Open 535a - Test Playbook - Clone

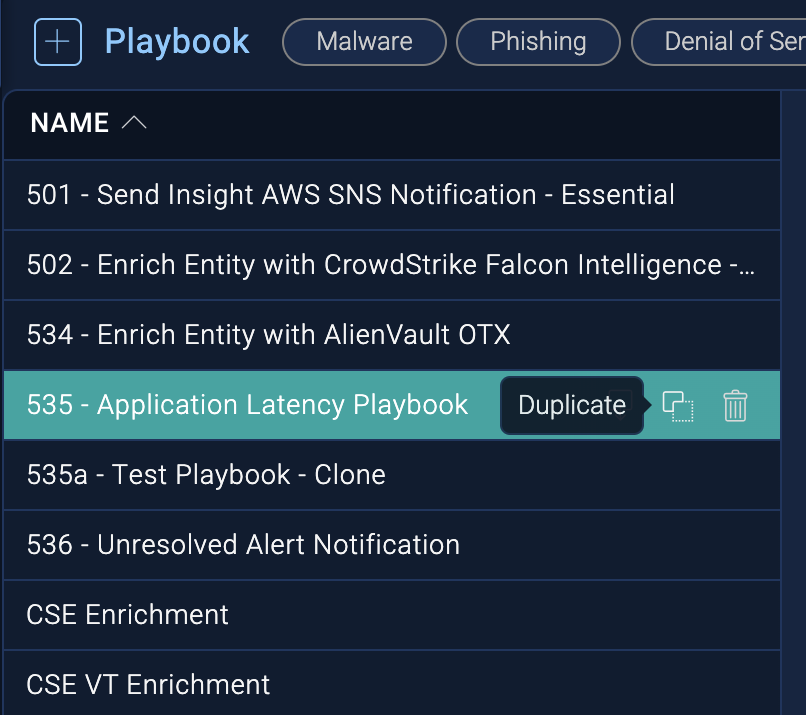pyautogui.click(x=206, y=475)
